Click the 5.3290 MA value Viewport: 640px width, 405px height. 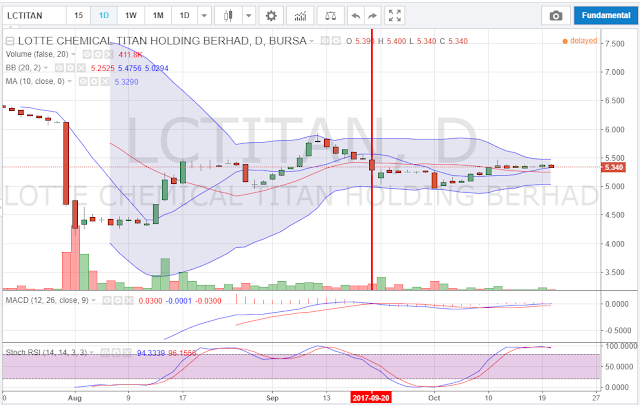click(x=126, y=82)
